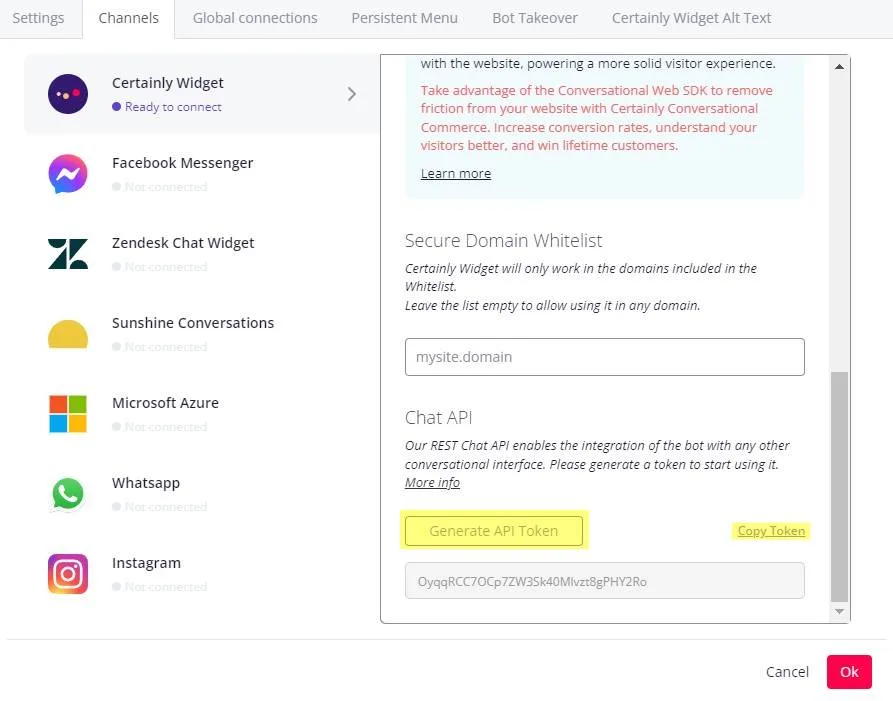Click the scrollbar down arrow in panel
This screenshot has width=893, height=701.
tap(839, 612)
